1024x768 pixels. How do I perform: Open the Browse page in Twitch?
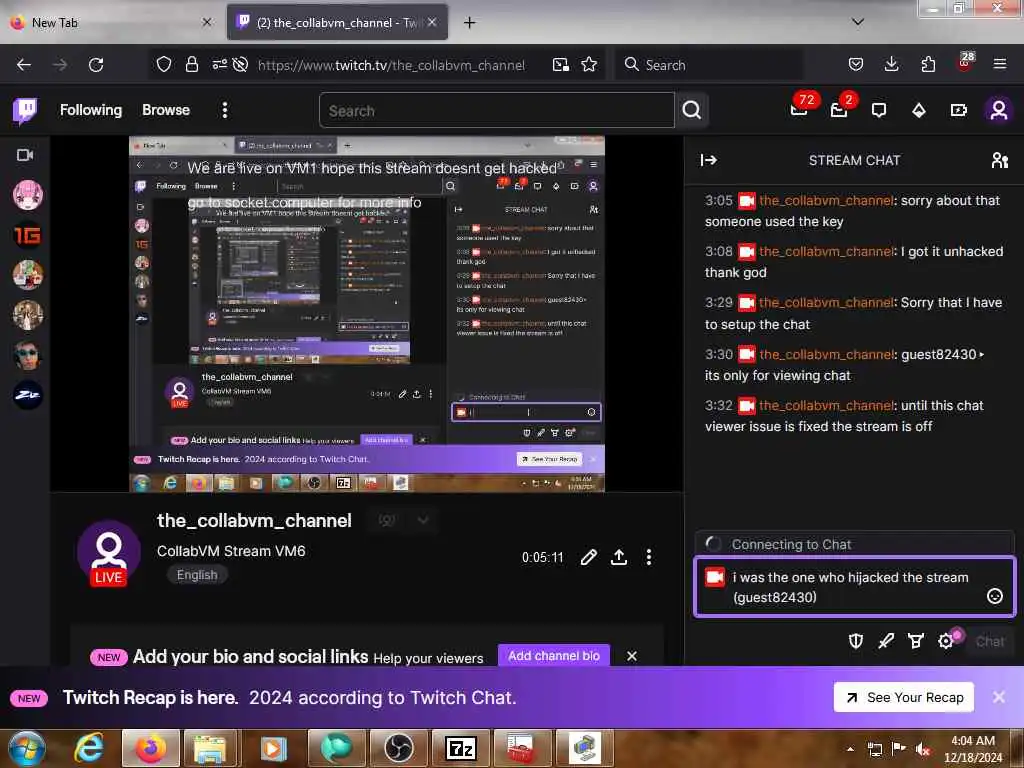tap(166, 110)
